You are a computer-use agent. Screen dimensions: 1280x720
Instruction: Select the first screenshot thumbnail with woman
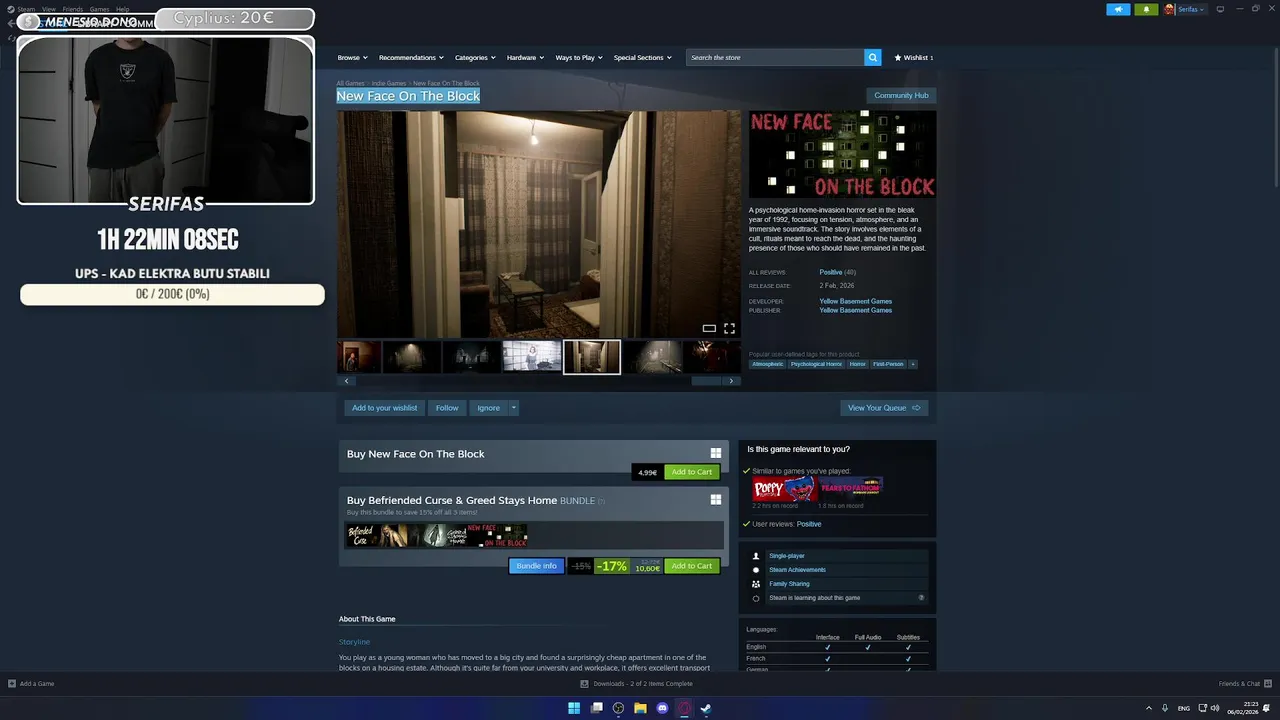click(359, 357)
